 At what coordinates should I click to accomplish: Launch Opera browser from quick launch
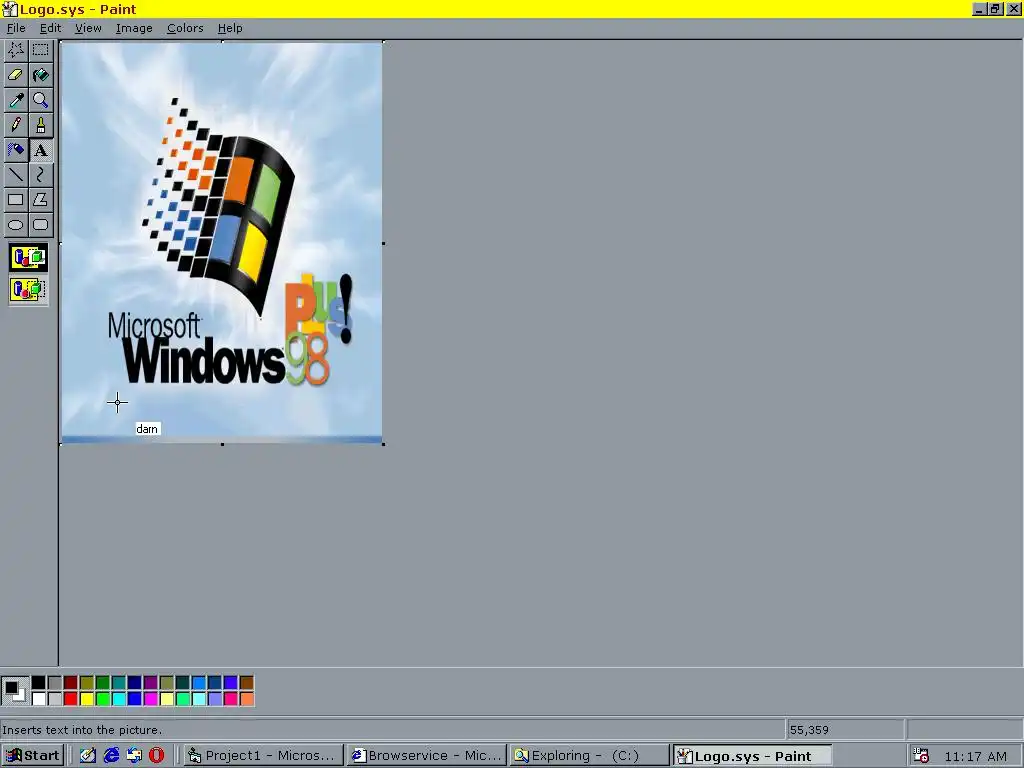[x=157, y=756]
